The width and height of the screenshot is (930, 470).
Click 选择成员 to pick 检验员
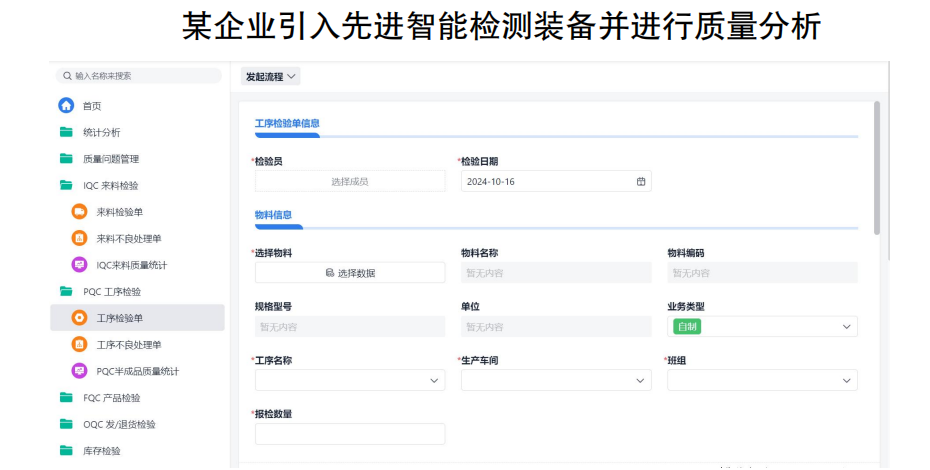(x=349, y=181)
